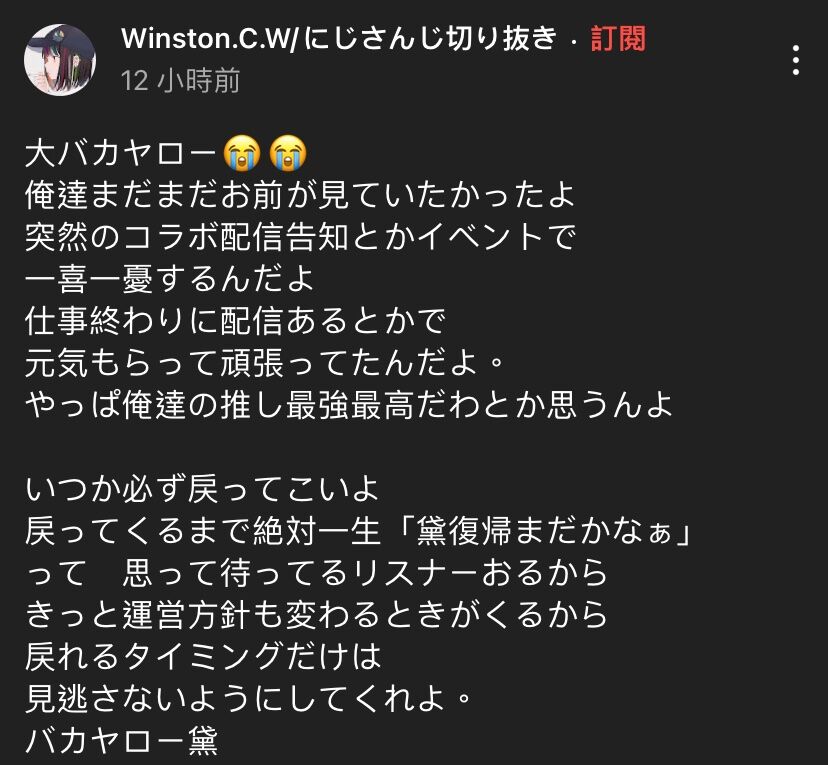Screen dimensions: 828x765
Task: Click the line いつか必ず戻ってこいよ
Action: coord(202,489)
